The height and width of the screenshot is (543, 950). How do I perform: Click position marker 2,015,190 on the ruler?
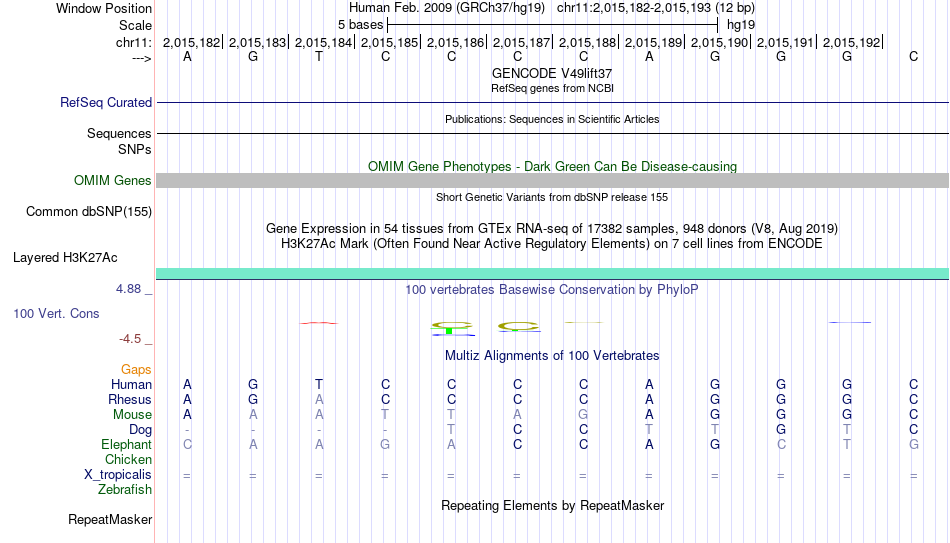[719, 42]
